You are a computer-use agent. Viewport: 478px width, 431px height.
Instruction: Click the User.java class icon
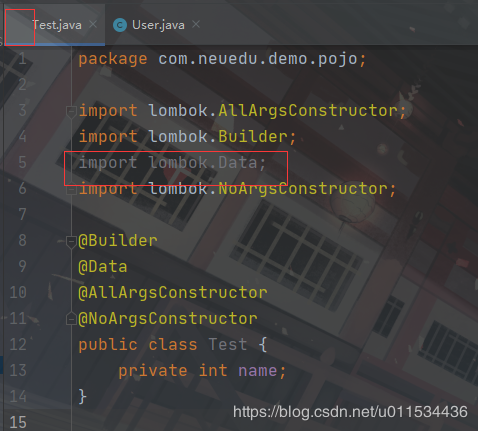tap(120, 25)
